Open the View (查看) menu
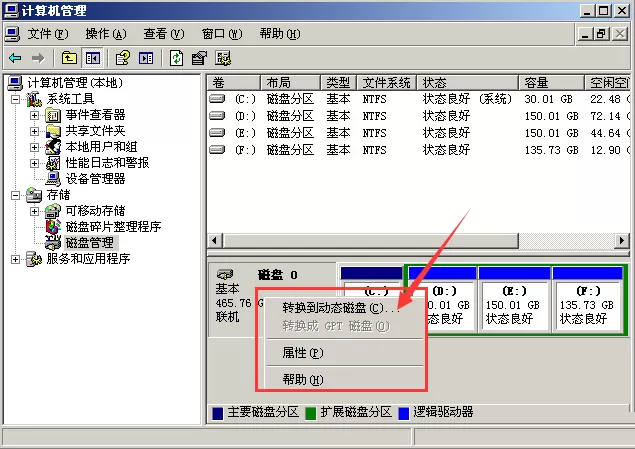The image size is (635, 449). point(164,34)
